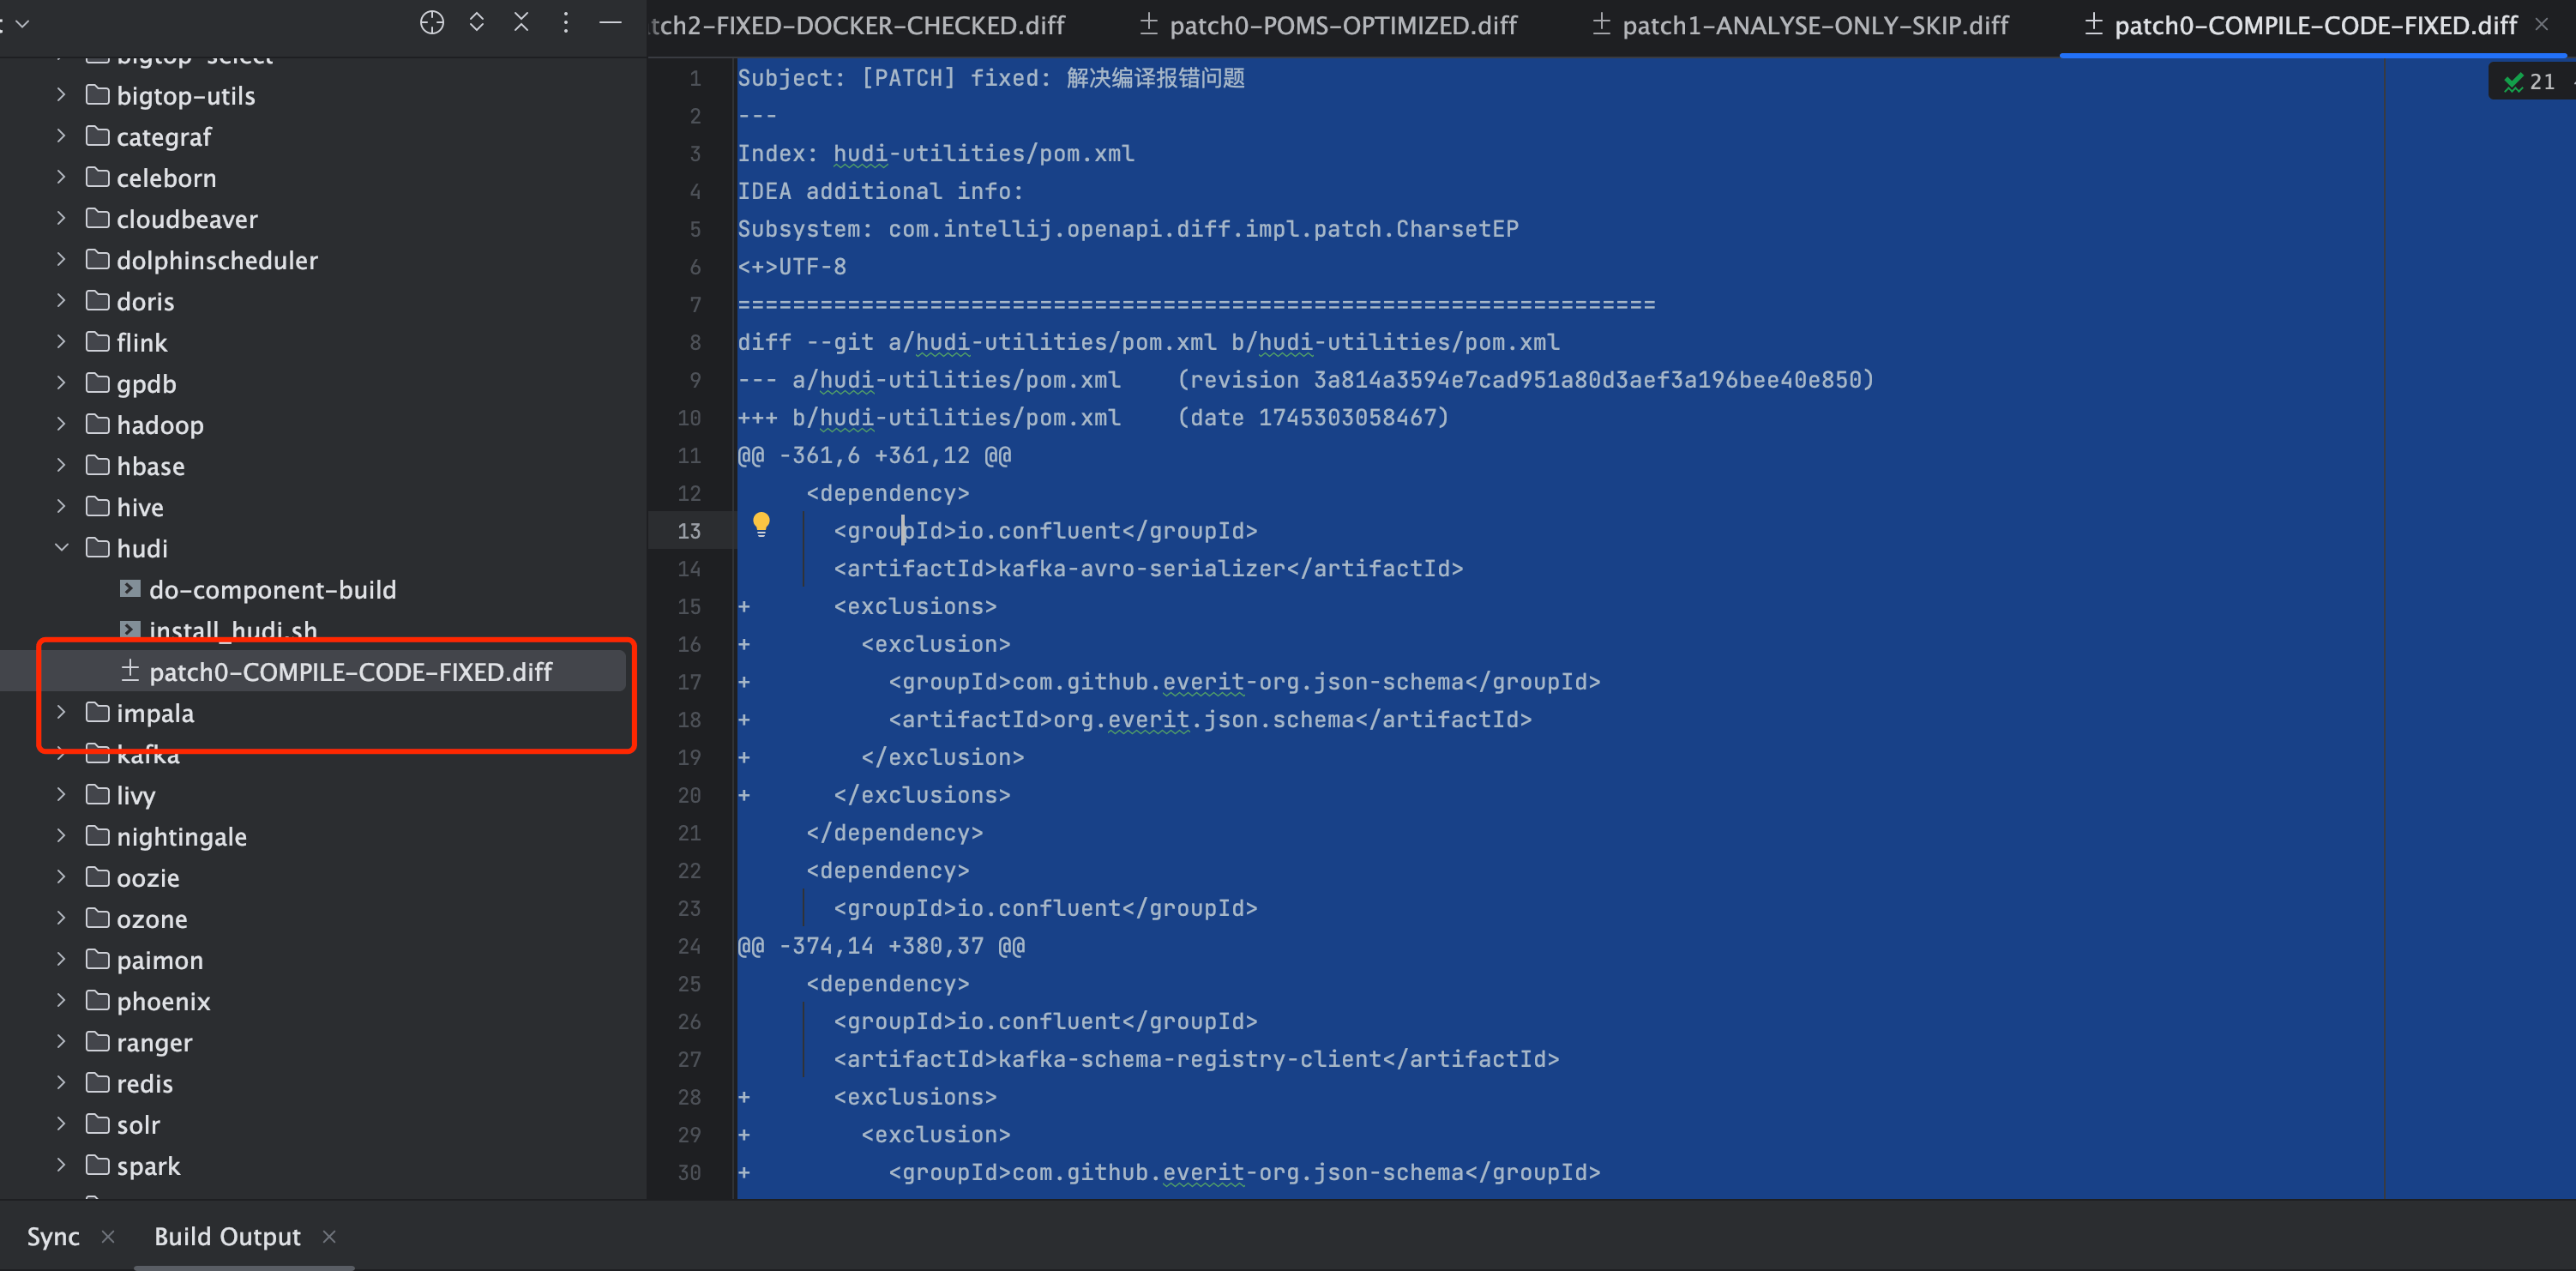Close the Sync tab
The image size is (2576, 1271).
(x=108, y=1237)
